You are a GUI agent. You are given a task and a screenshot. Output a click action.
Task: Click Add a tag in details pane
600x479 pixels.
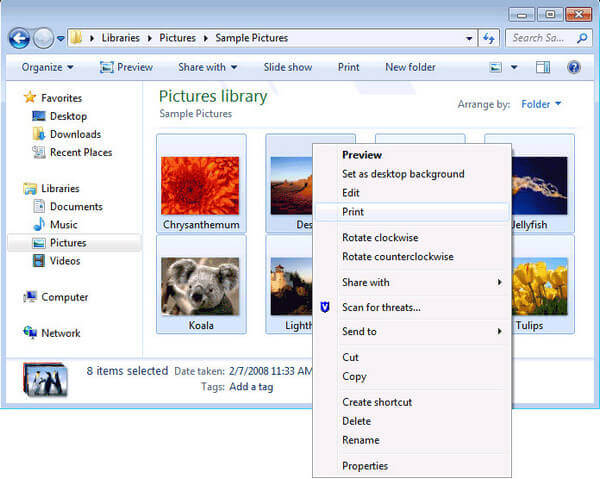click(251, 387)
